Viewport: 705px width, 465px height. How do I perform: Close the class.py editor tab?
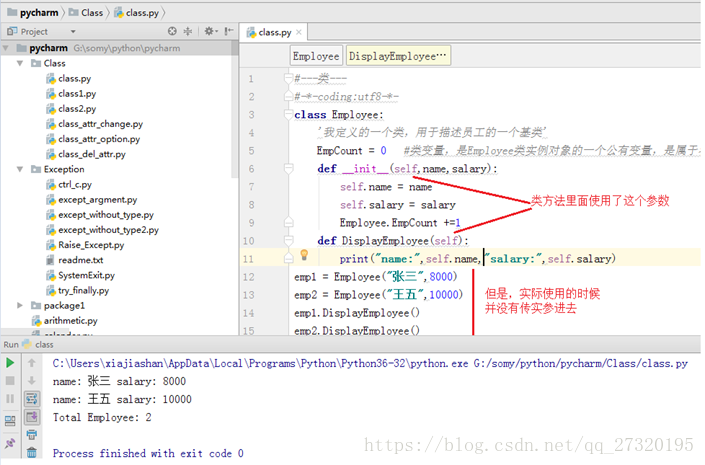pos(299,32)
